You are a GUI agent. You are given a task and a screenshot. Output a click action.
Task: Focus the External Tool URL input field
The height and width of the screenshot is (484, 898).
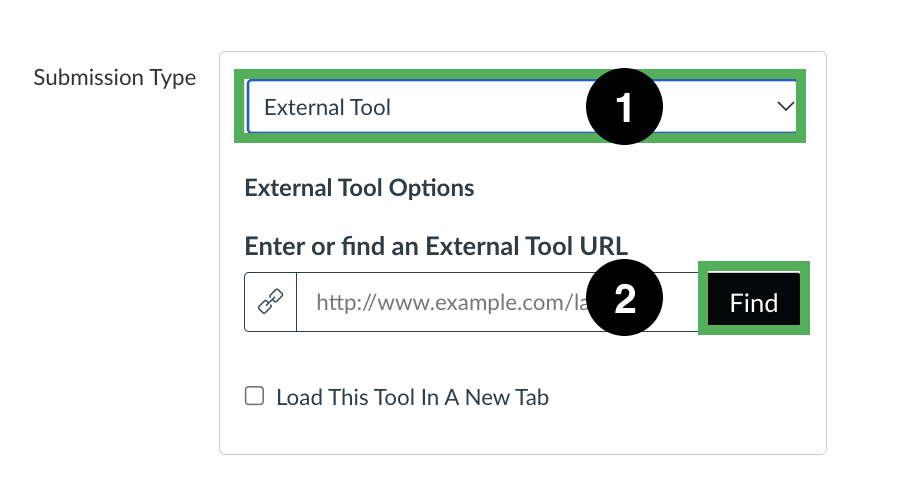497,302
